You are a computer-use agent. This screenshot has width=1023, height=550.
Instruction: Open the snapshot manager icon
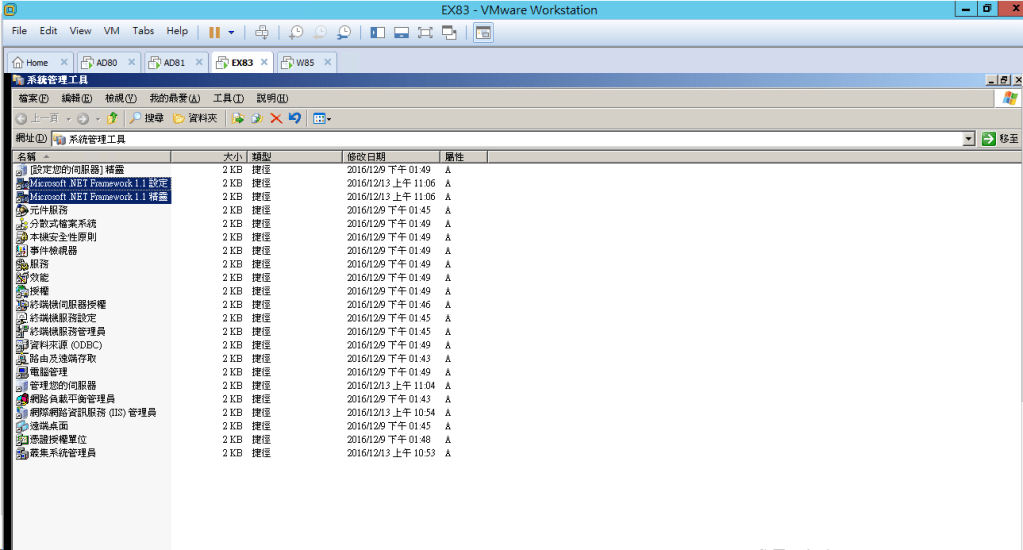pyautogui.click(x=344, y=32)
